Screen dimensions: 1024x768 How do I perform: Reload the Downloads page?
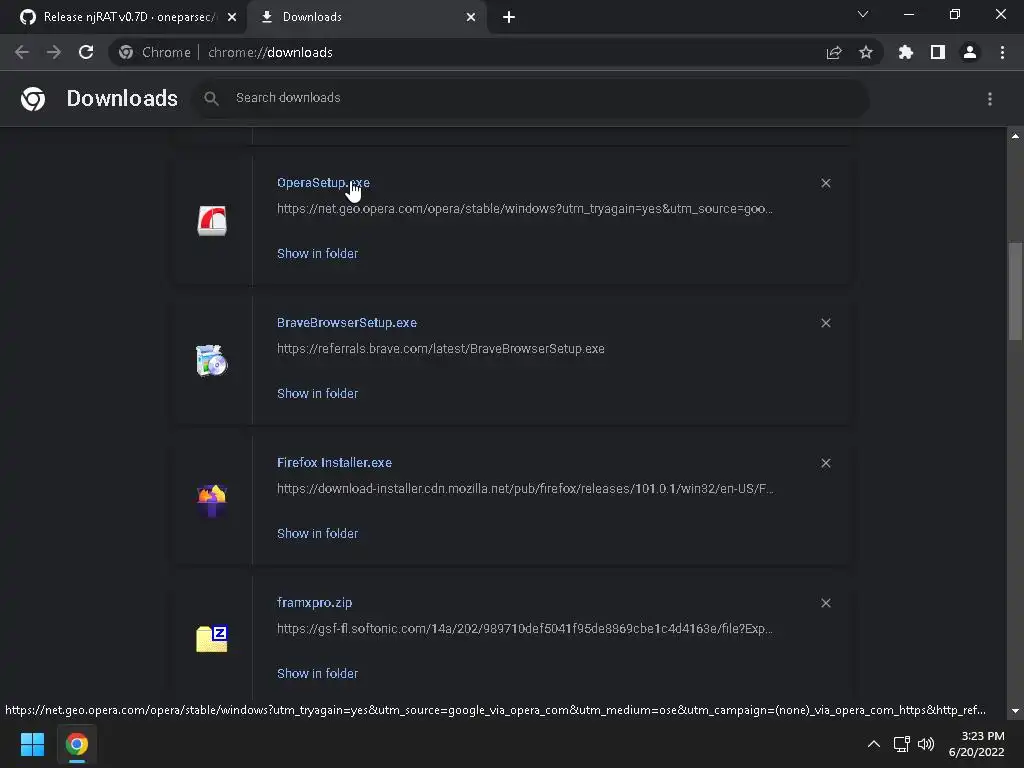pyautogui.click(x=86, y=52)
